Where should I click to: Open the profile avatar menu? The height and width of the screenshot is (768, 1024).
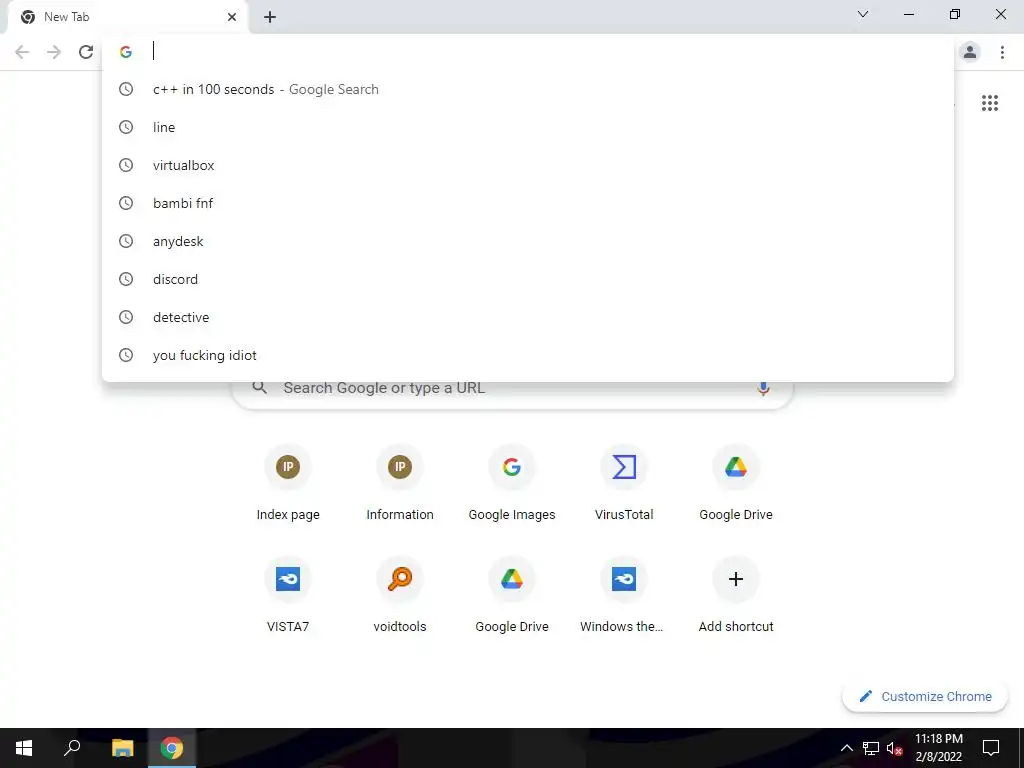point(970,52)
